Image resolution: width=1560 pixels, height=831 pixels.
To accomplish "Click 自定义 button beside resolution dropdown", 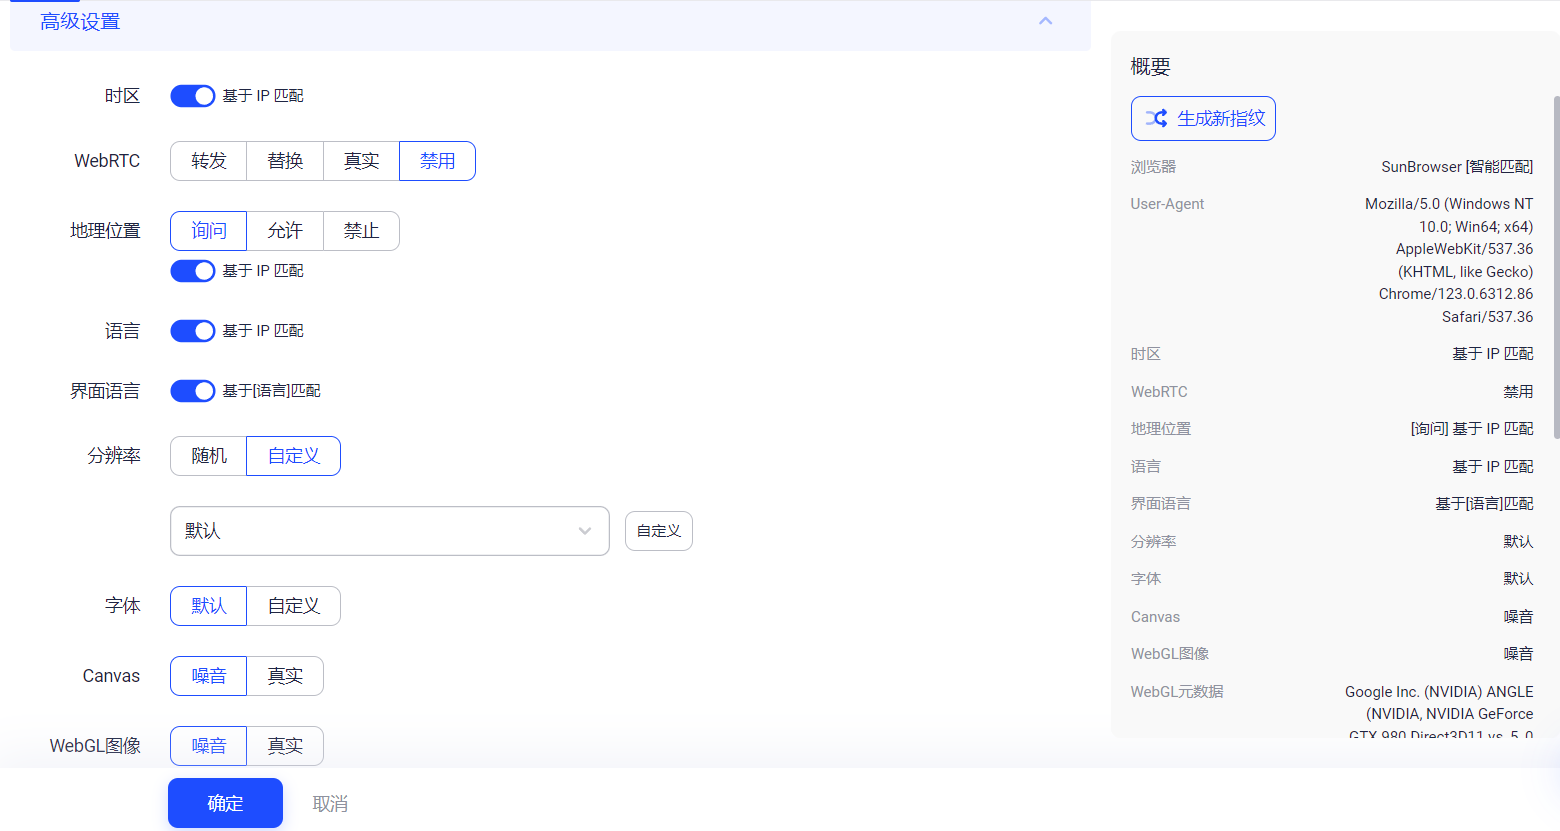I will click(x=658, y=531).
